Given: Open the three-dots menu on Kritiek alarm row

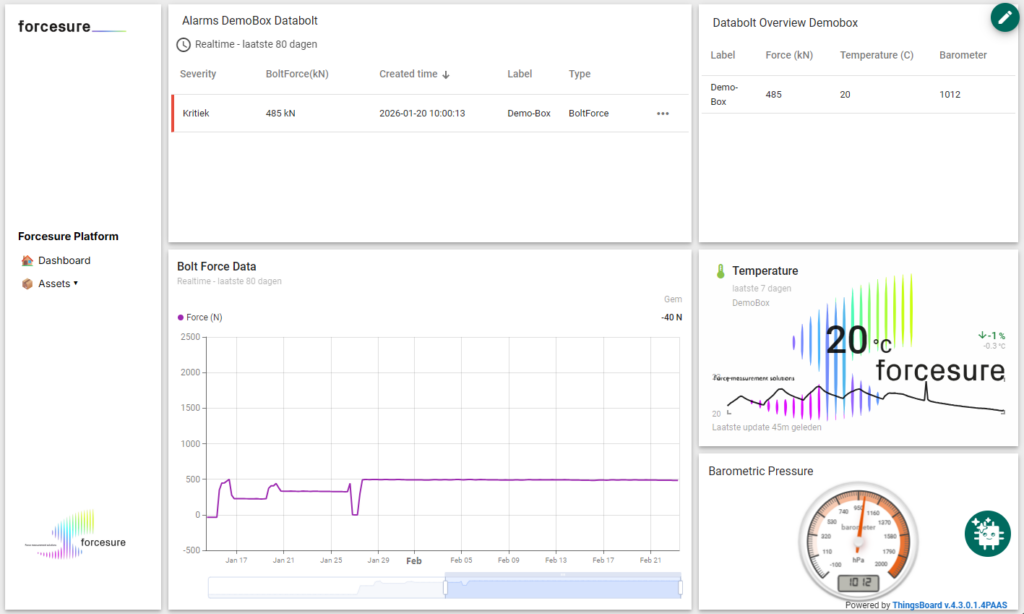Looking at the screenshot, I should coord(662,113).
